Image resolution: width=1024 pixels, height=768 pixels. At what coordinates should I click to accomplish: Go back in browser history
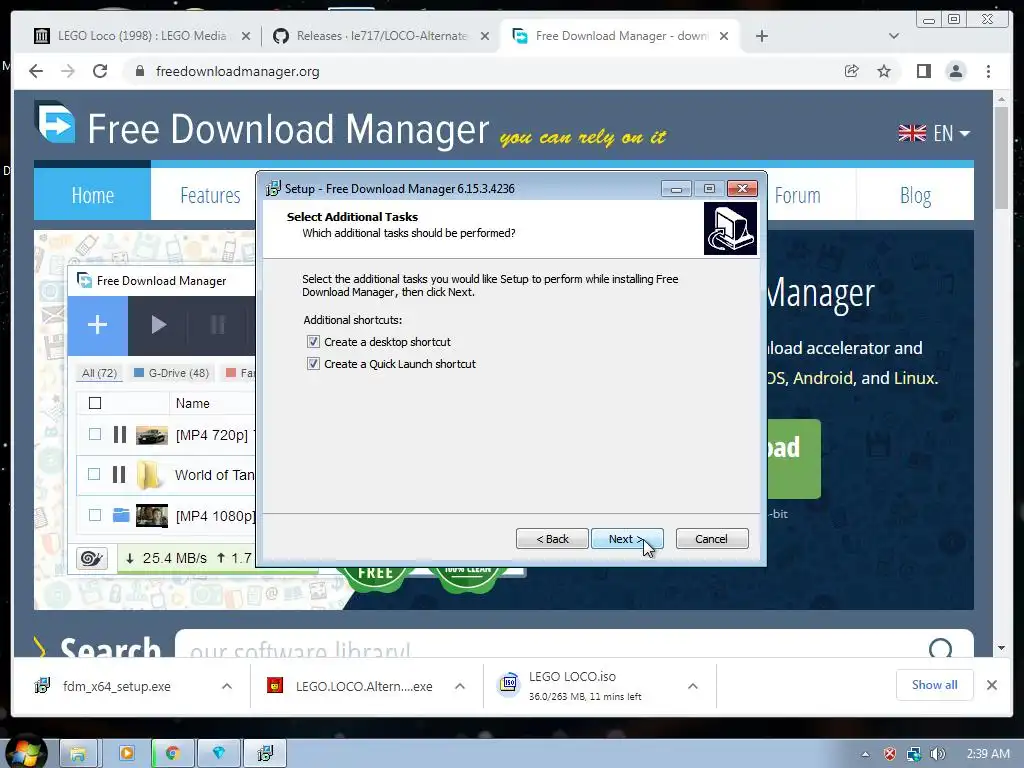tap(36, 71)
